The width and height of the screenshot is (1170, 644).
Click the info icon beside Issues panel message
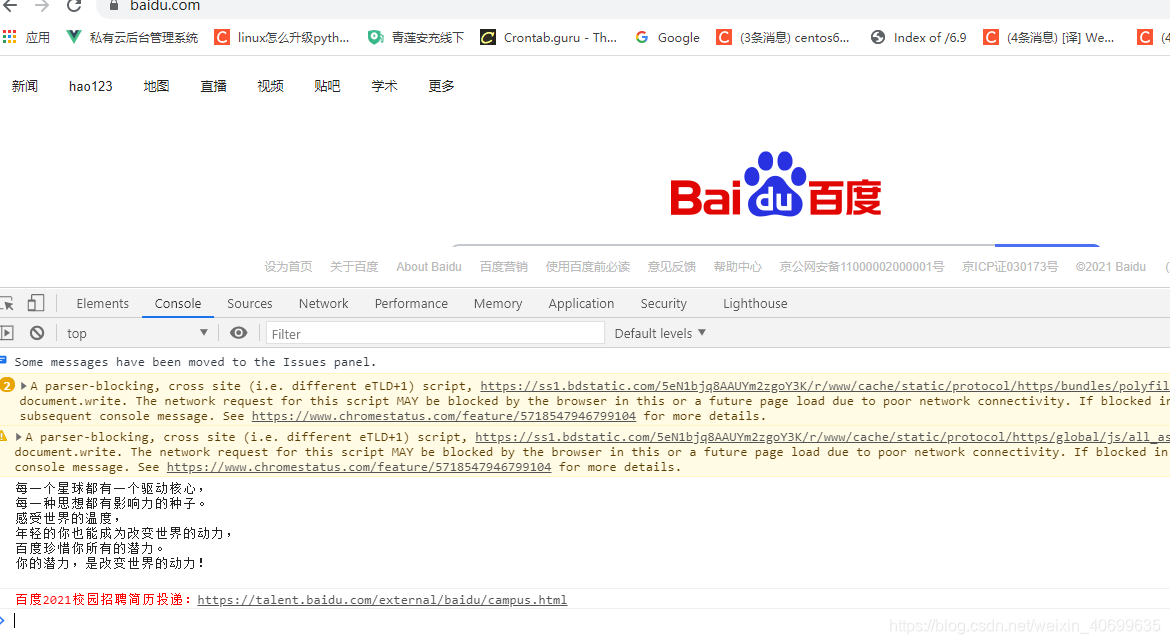[x=4, y=360]
